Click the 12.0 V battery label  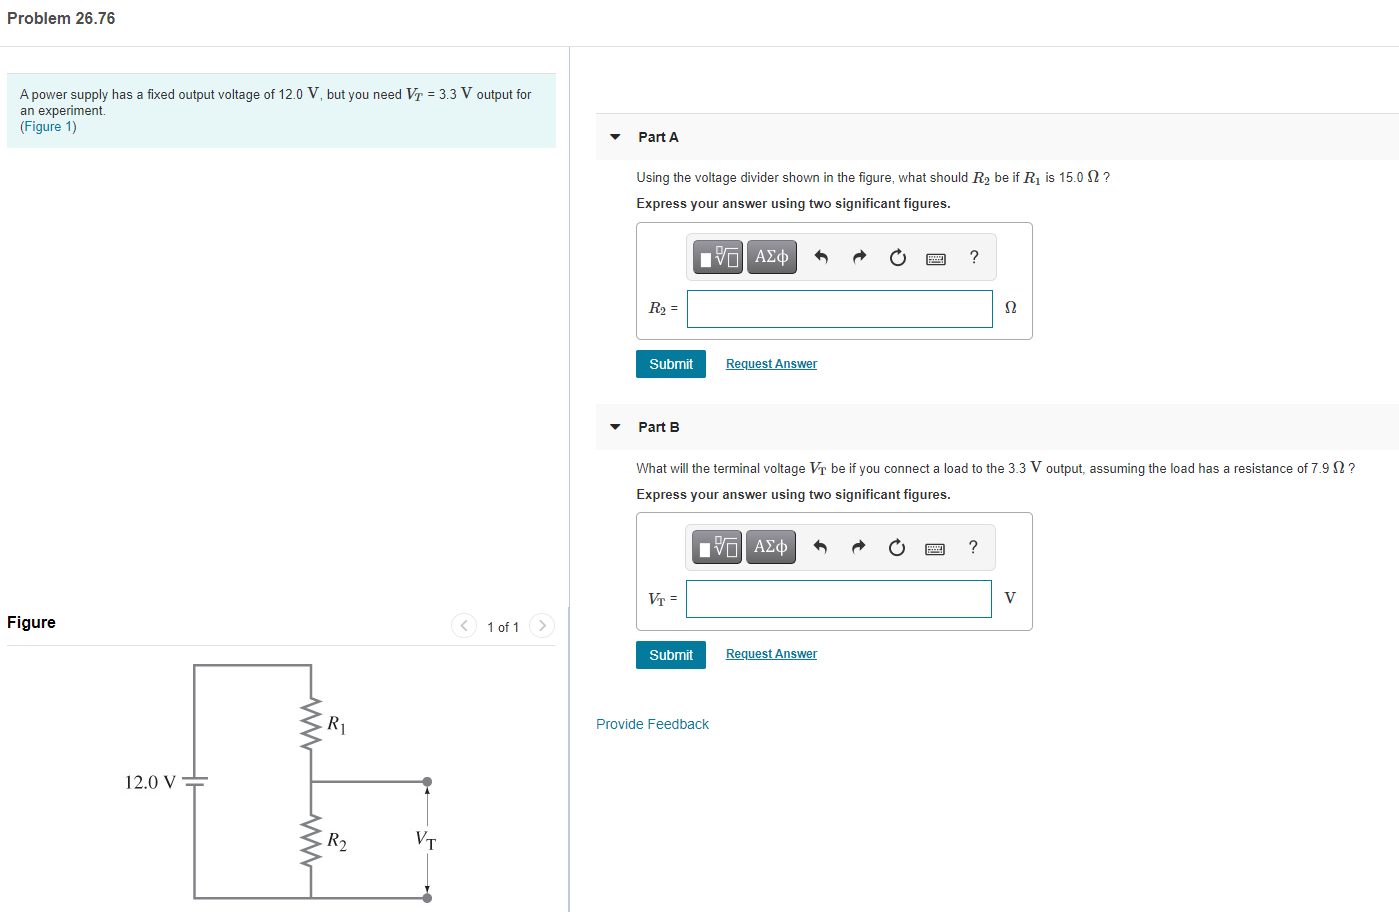coord(150,782)
